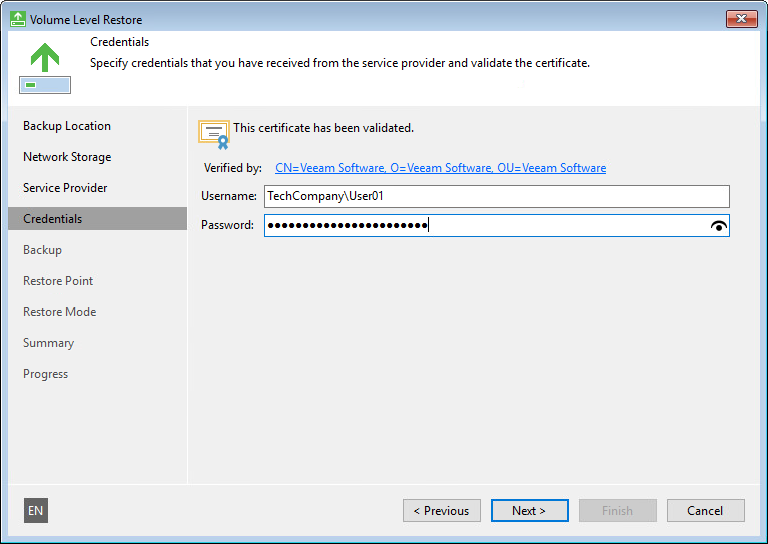Close the Volume Level Restore window

(742, 19)
